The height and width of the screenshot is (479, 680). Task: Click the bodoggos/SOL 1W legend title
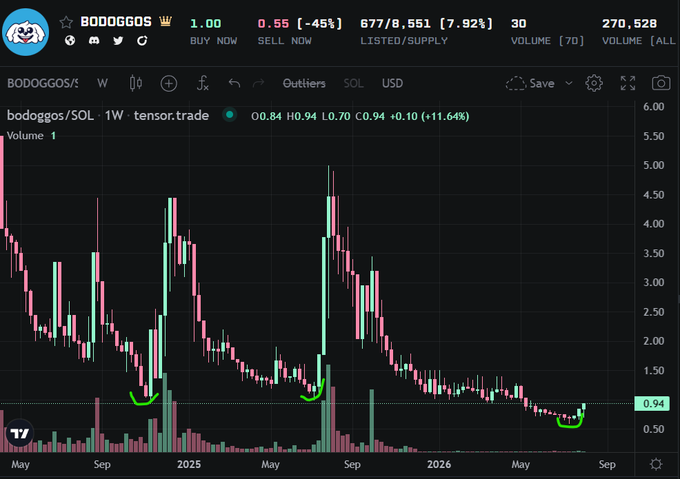(108, 116)
